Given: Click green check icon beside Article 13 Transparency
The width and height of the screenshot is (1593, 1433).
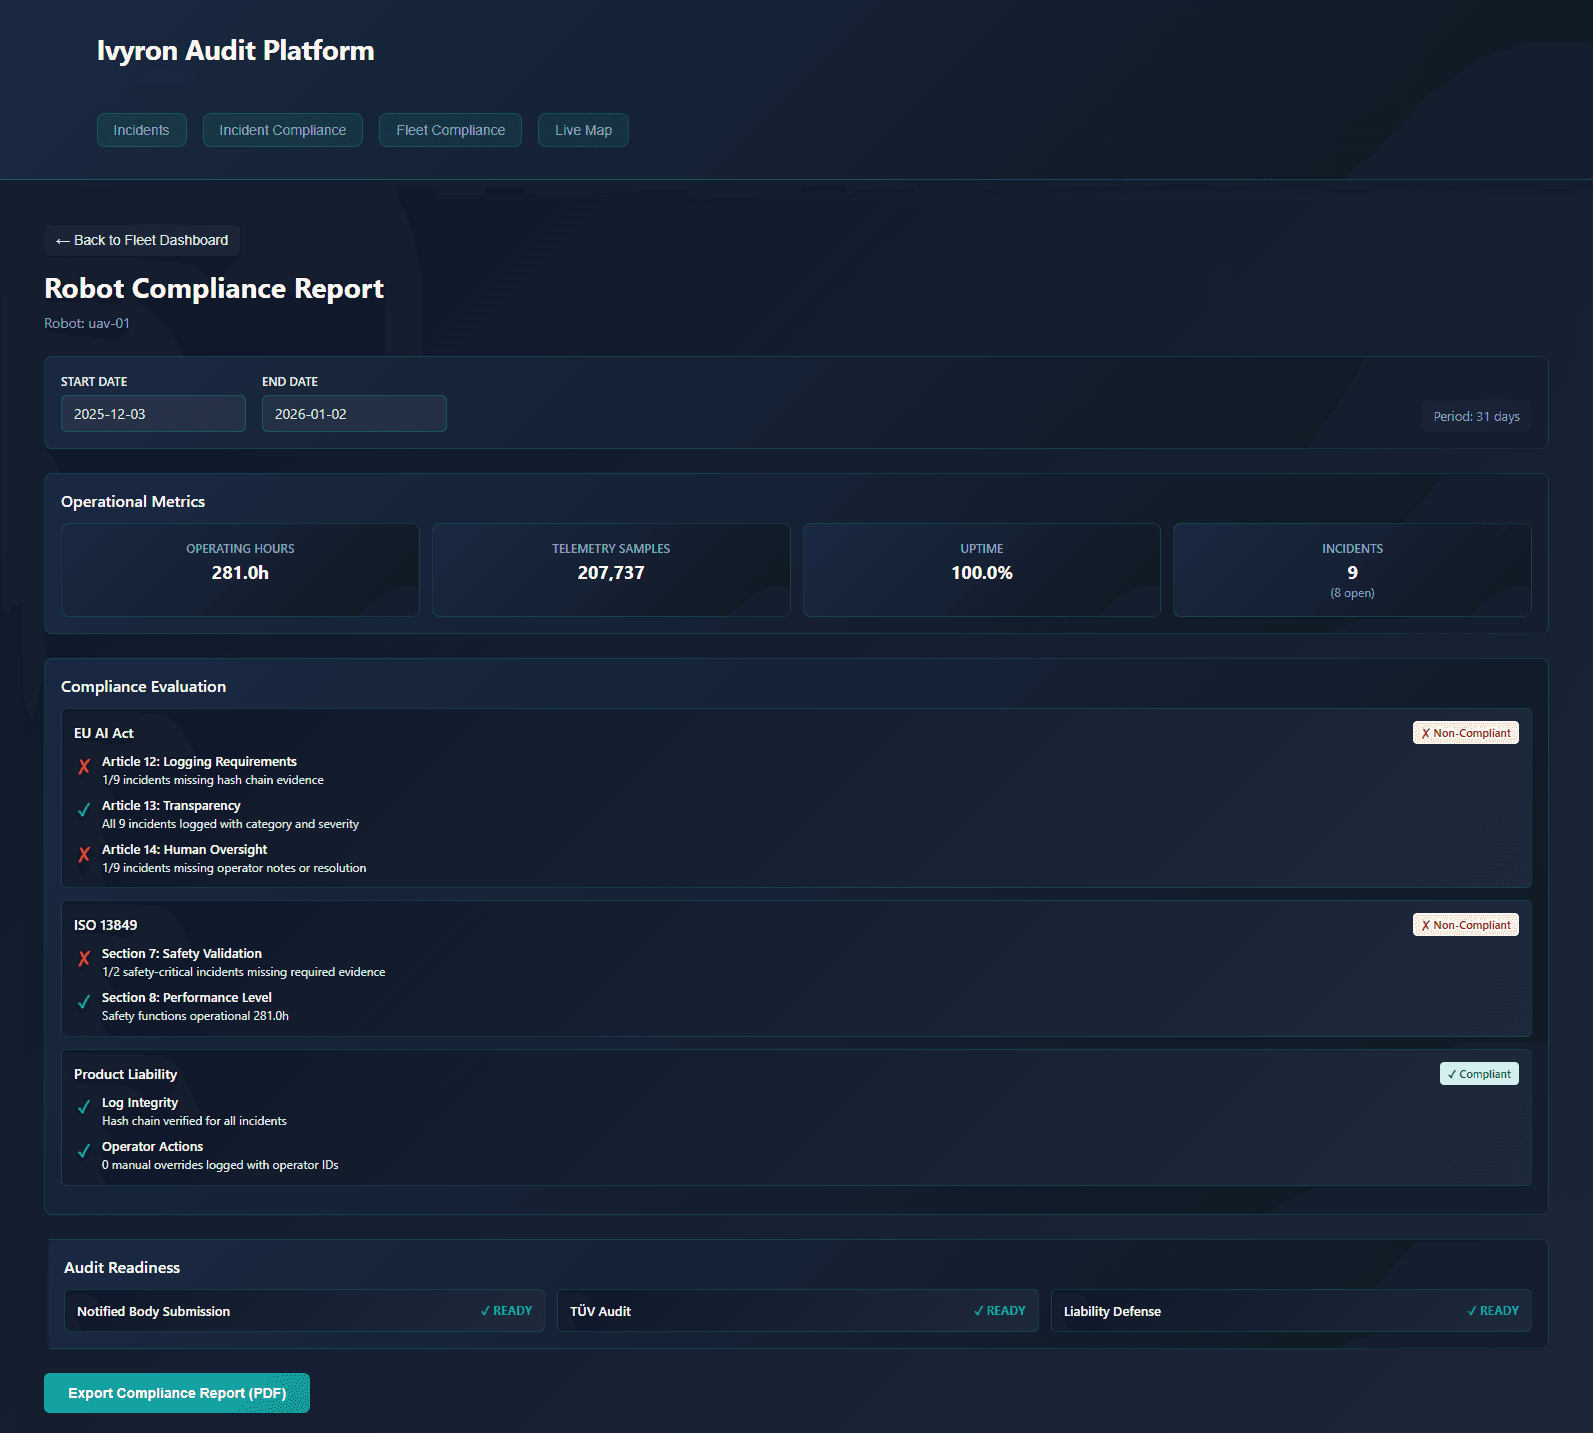Looking at the screenshot, I should tap(84, 811).
